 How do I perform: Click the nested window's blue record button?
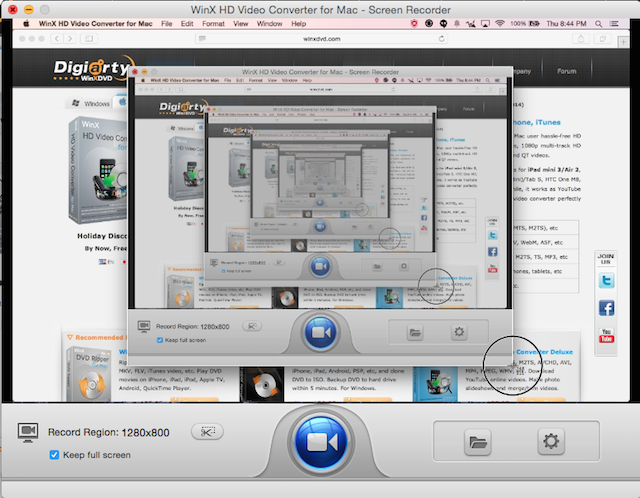click(x=320, y=333)
